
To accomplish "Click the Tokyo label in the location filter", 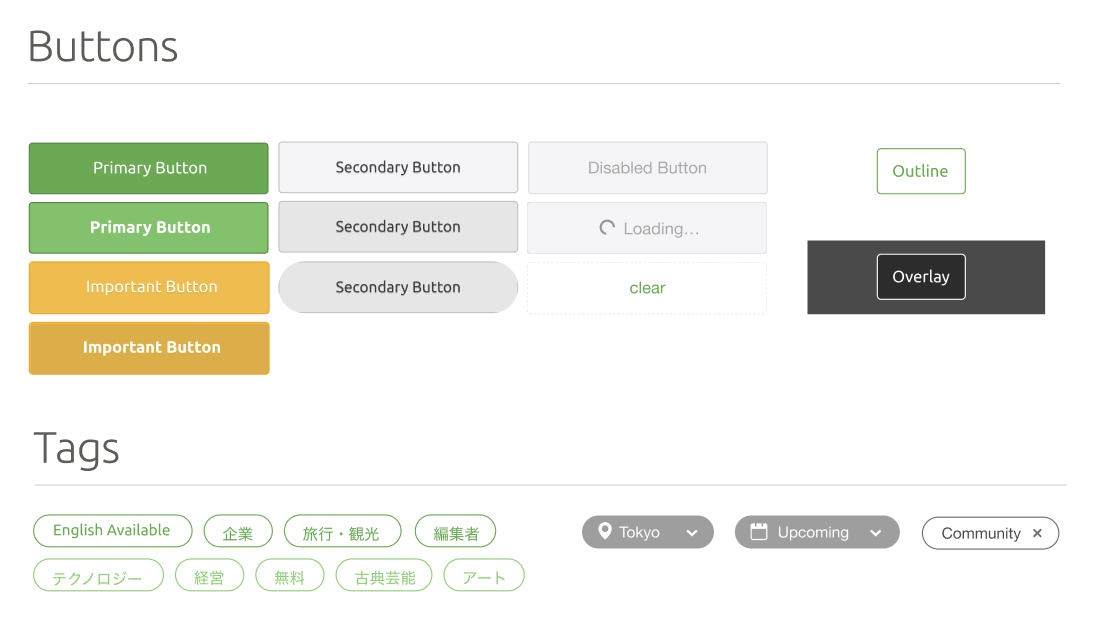I will point(639,532).
